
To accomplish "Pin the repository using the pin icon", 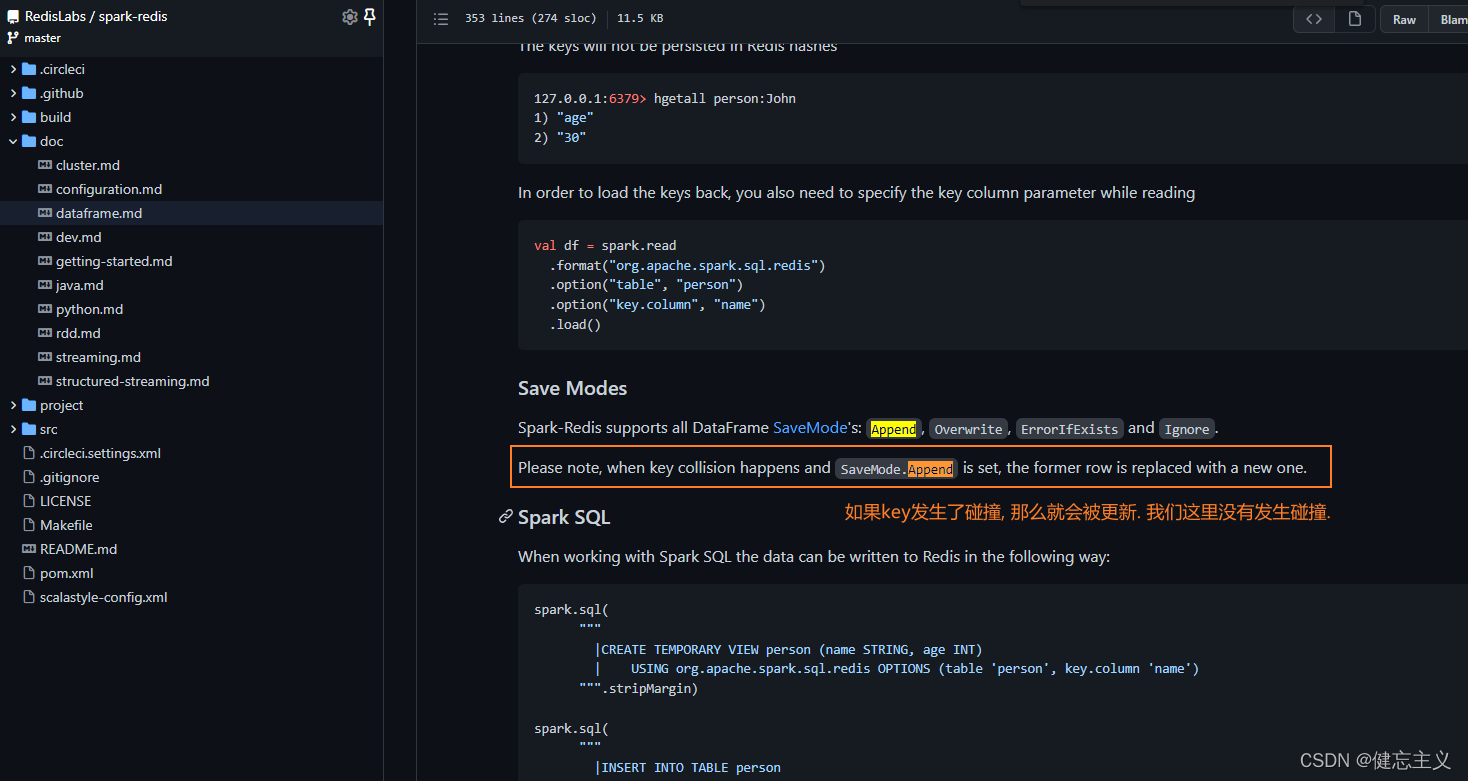I will tap(370, 16).
